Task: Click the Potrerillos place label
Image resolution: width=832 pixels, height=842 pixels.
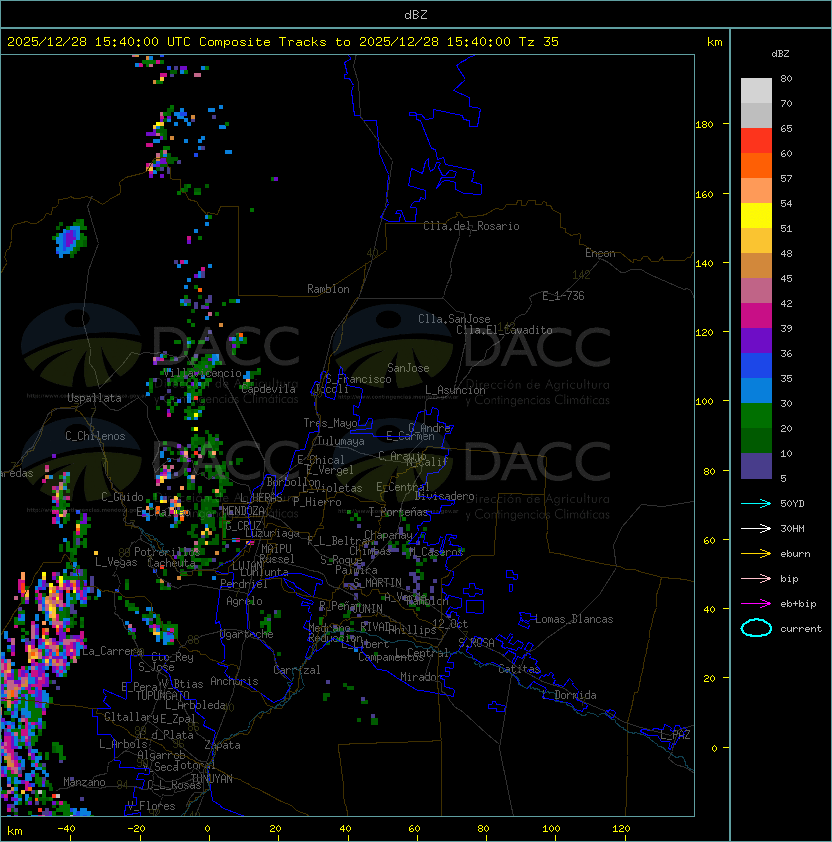Action: click(167, 552)
